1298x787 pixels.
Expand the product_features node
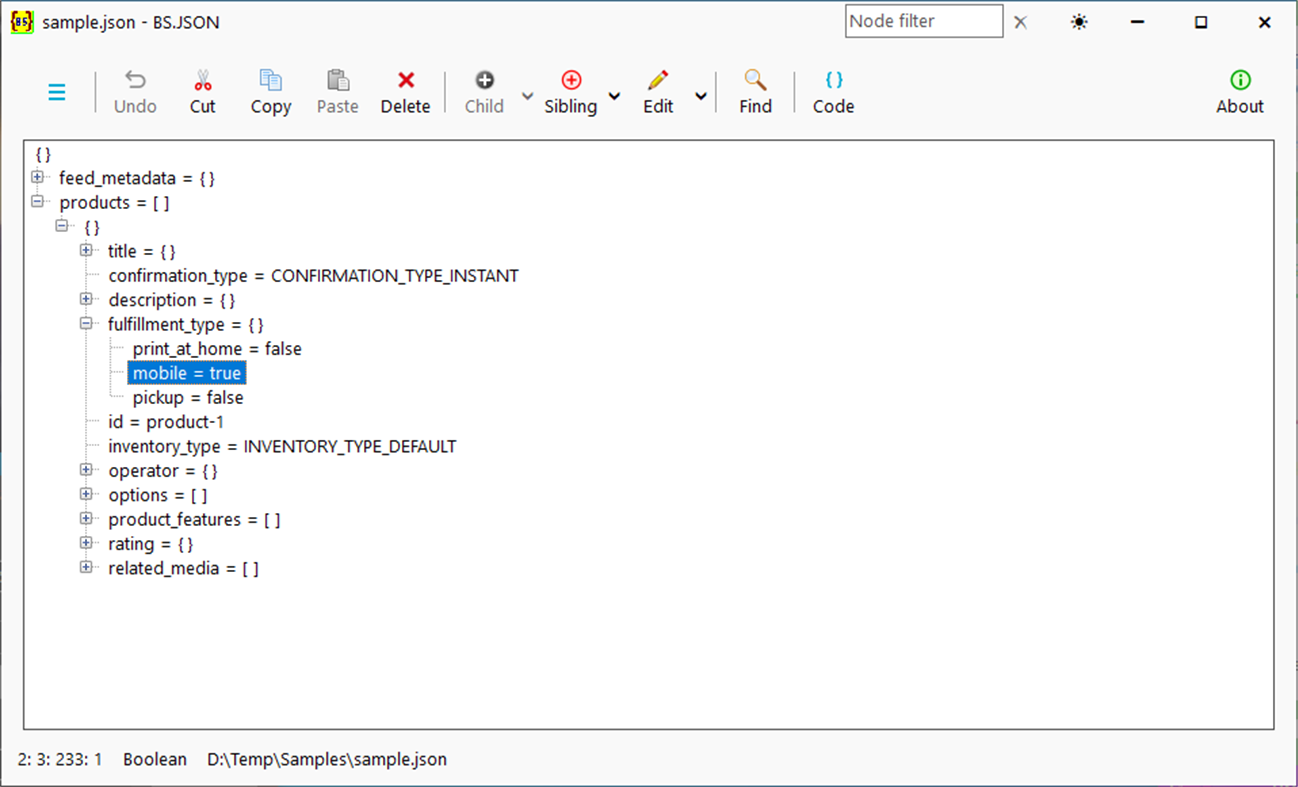pos(86,519)
